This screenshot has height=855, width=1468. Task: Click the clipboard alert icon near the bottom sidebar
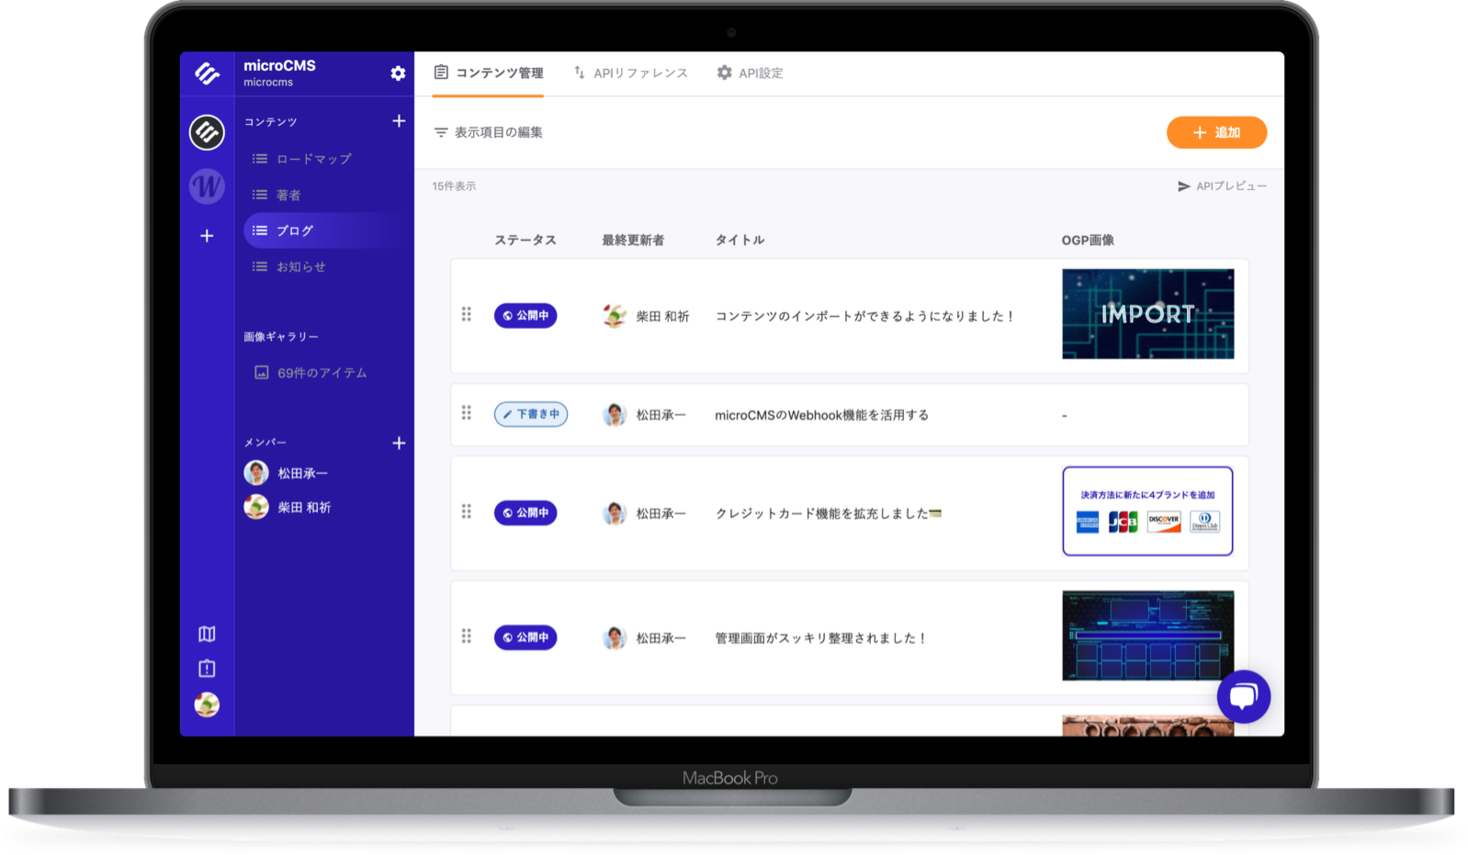pyautogui.click(x=206, y=667)
